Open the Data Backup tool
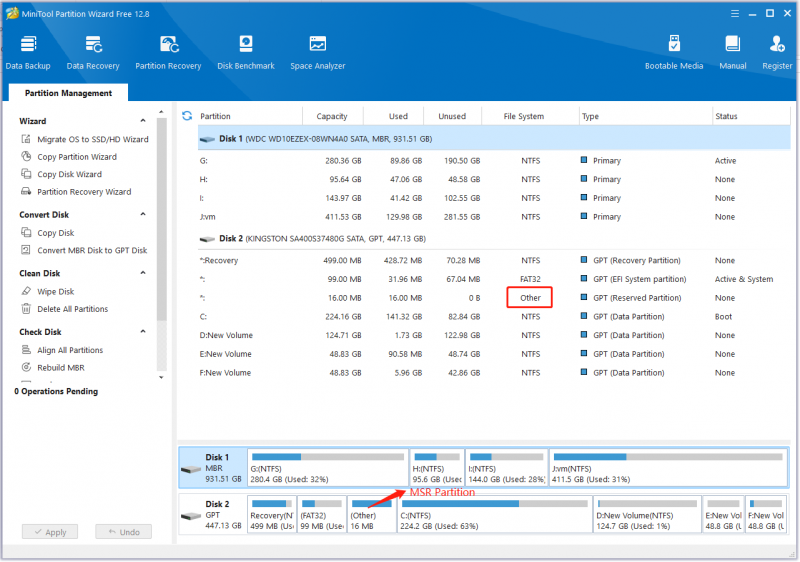Screen dimensions: 800x562 tap(28, 53)
